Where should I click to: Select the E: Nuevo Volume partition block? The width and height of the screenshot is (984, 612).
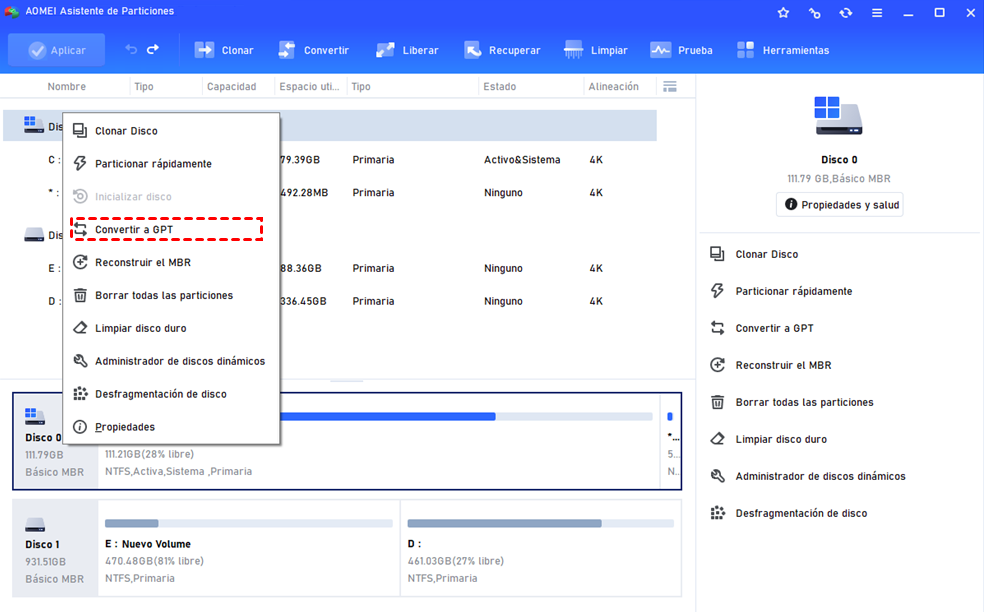[x=248, y=548]
